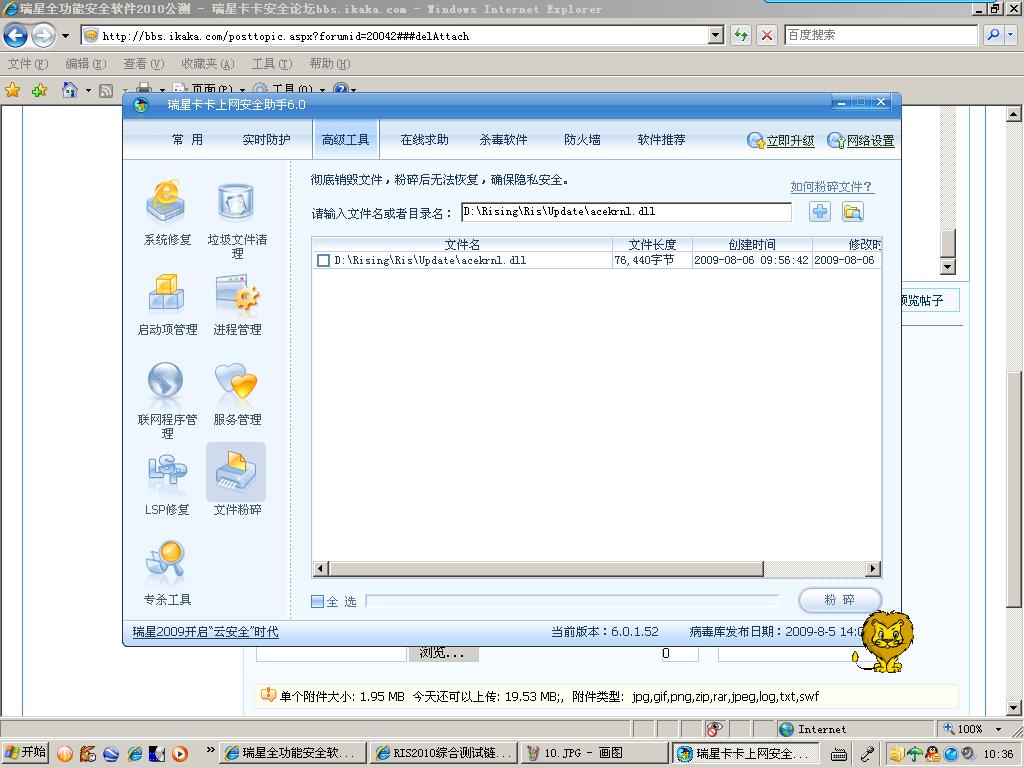Click the RSS feeds icon in IE toolbar
Screen dimensions: 1024x768
click(106, 91)
